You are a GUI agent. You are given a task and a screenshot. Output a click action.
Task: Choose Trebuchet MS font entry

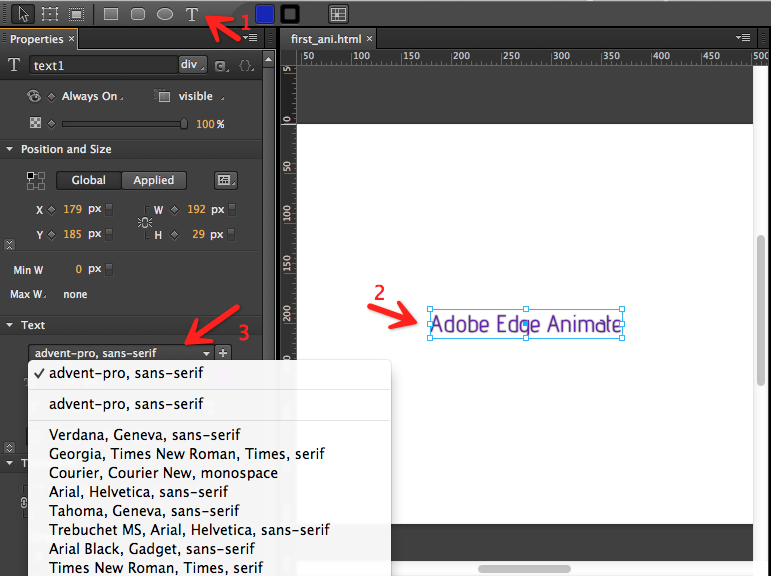tap(209, 530)
